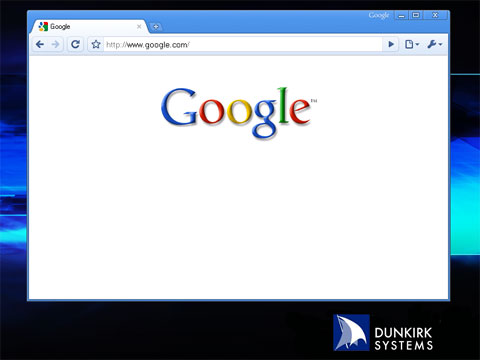The image size is (480, 360).
Task: Click the Dunkirk sail logo icon
Action: [351, 332]
